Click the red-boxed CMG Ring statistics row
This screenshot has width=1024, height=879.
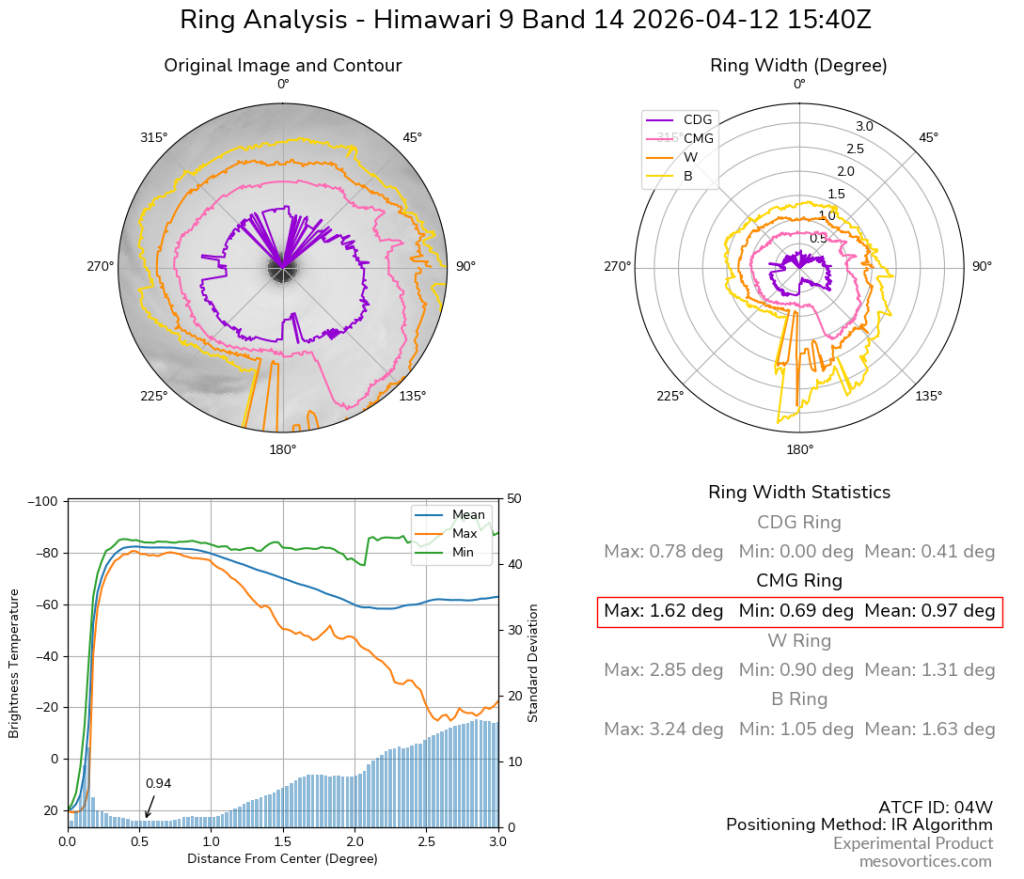799,611
